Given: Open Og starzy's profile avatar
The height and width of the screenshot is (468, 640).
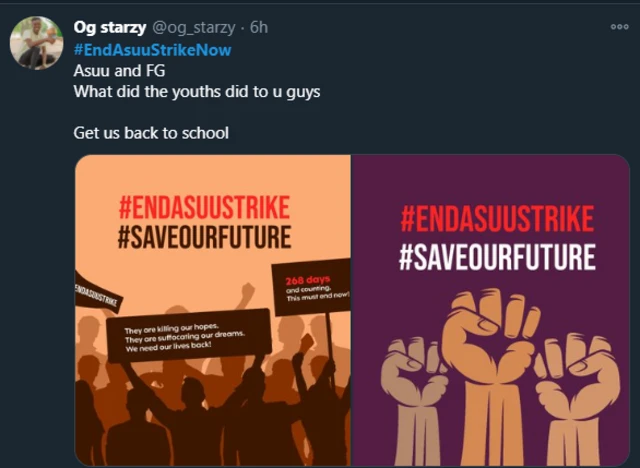Looking at the screenshot, I should pyautogui.click(x=37, y=43).
